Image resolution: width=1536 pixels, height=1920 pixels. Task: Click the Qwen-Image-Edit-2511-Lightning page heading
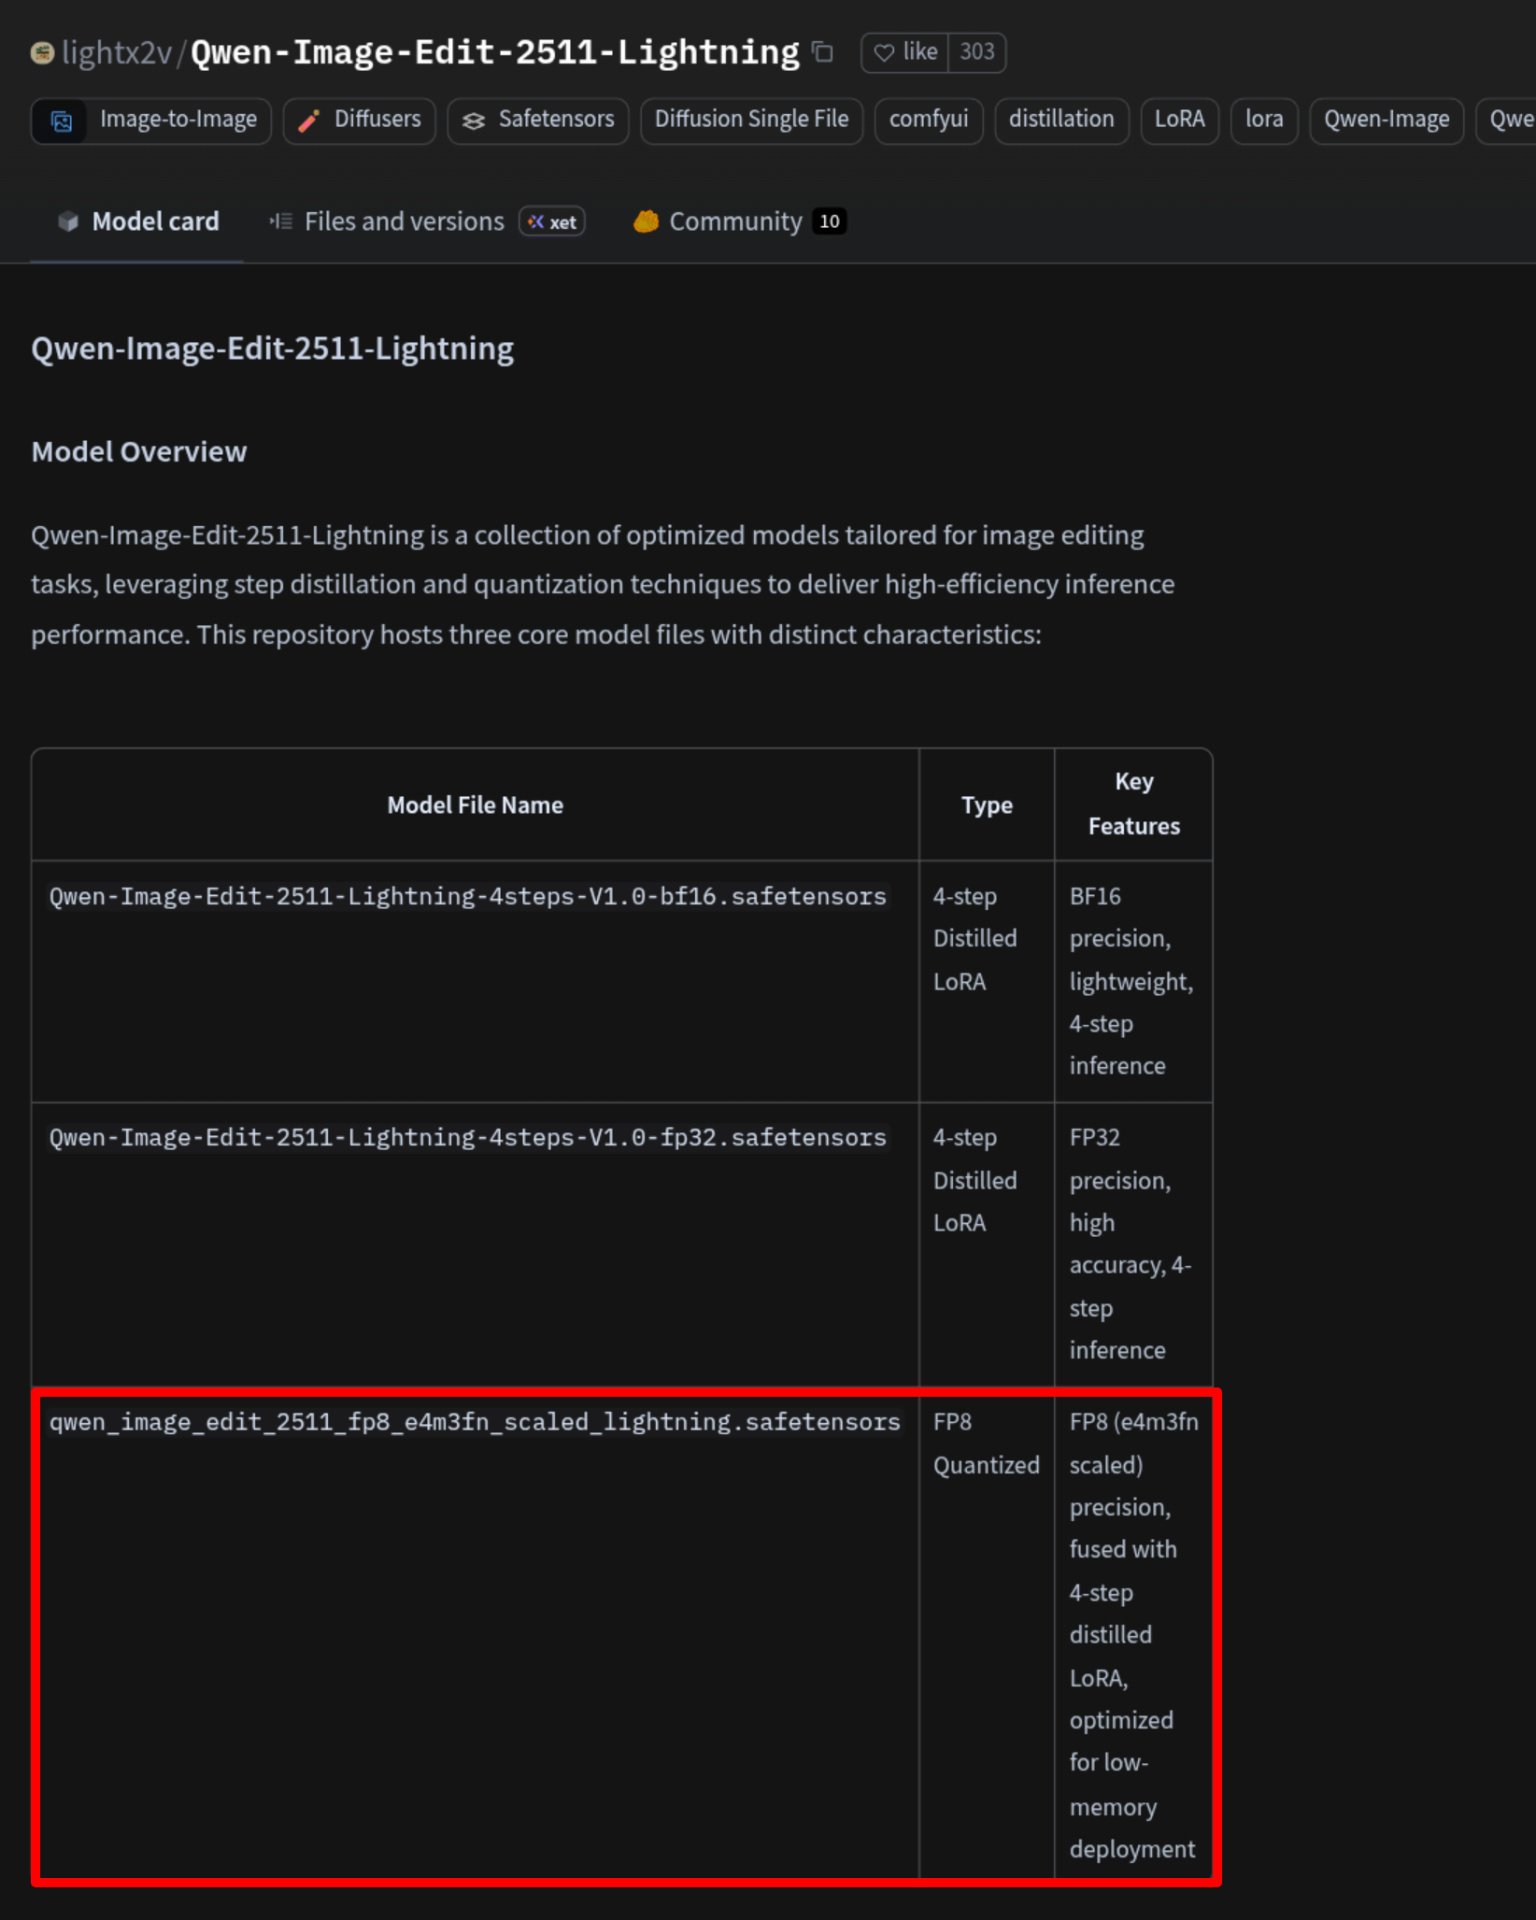click(272, 349)
